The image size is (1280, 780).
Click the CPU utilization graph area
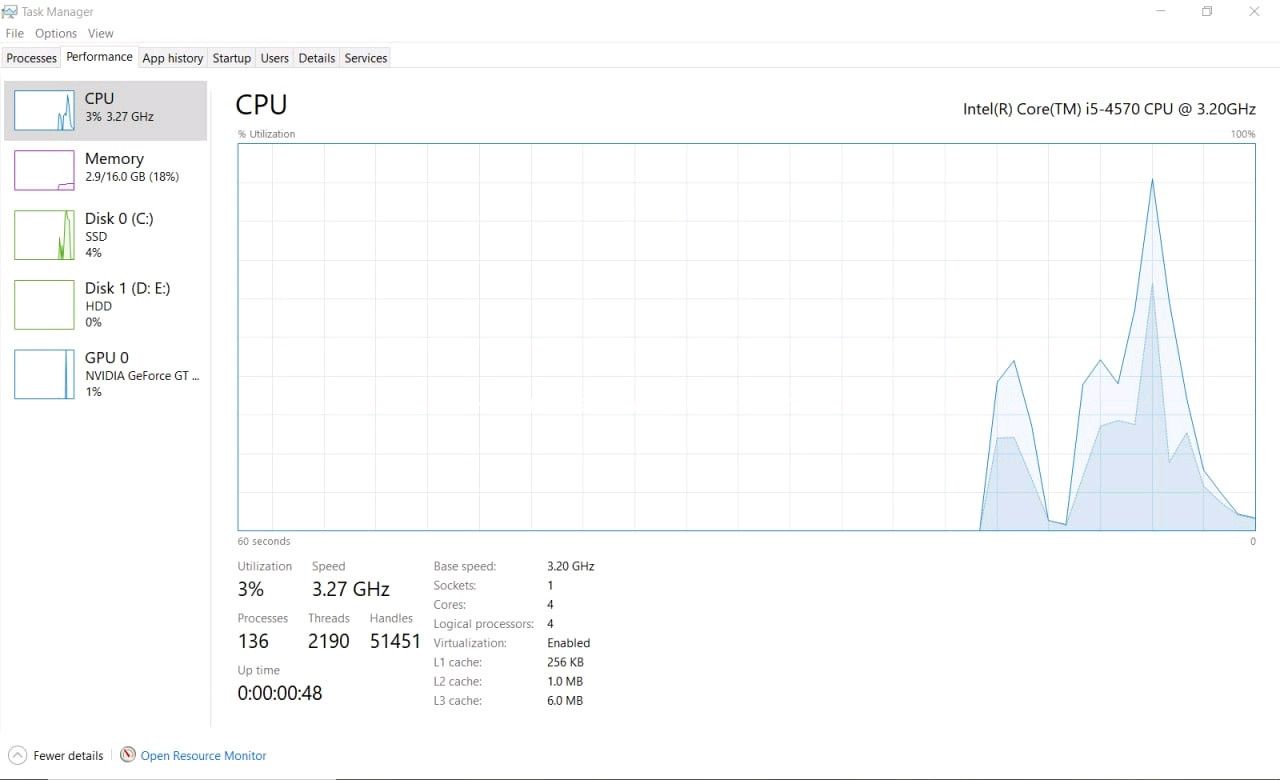coord(746,336)
